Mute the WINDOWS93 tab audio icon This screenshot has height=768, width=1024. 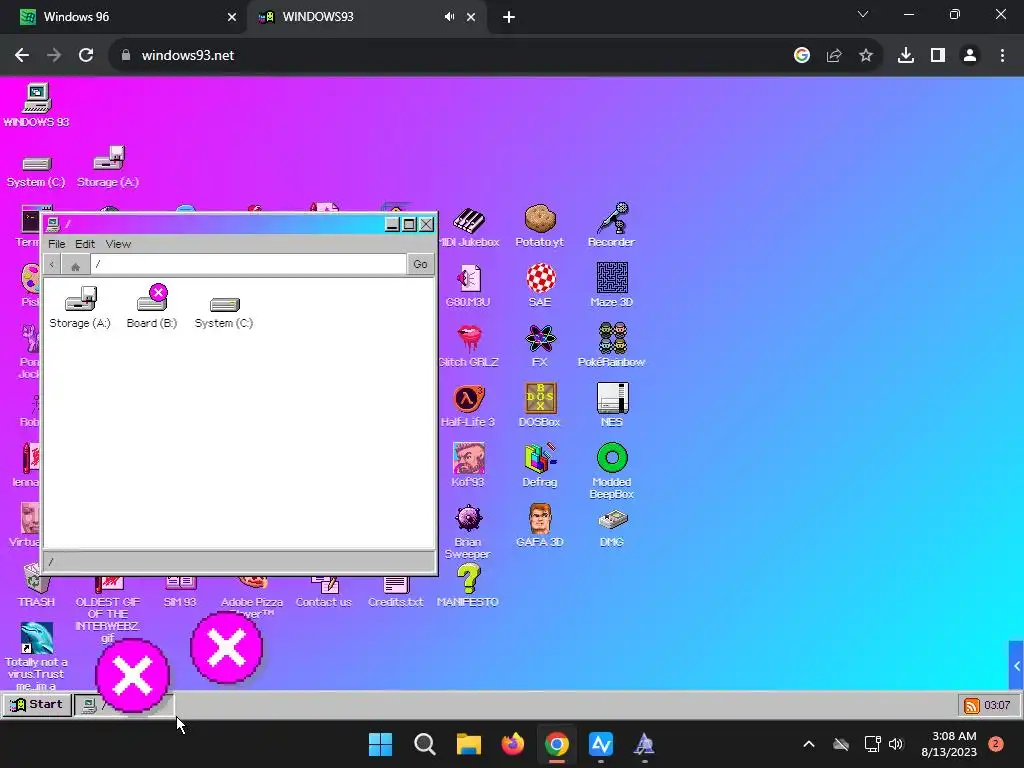449,17
